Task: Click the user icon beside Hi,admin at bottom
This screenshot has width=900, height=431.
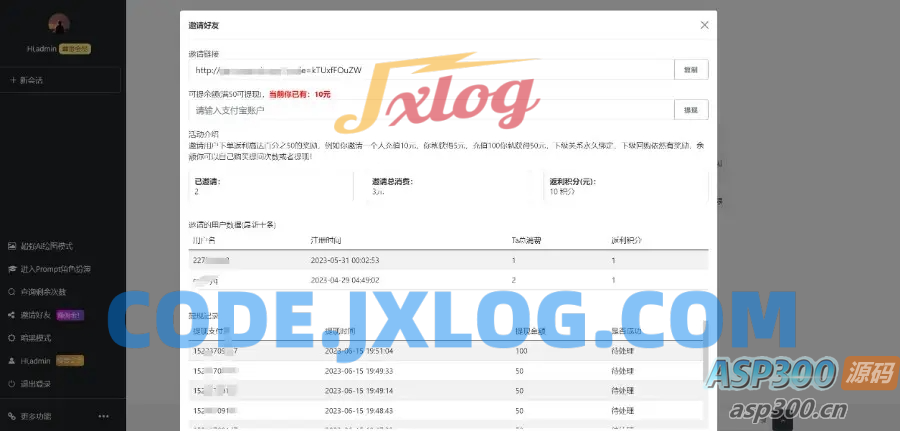Action: [x=12, y=361]
